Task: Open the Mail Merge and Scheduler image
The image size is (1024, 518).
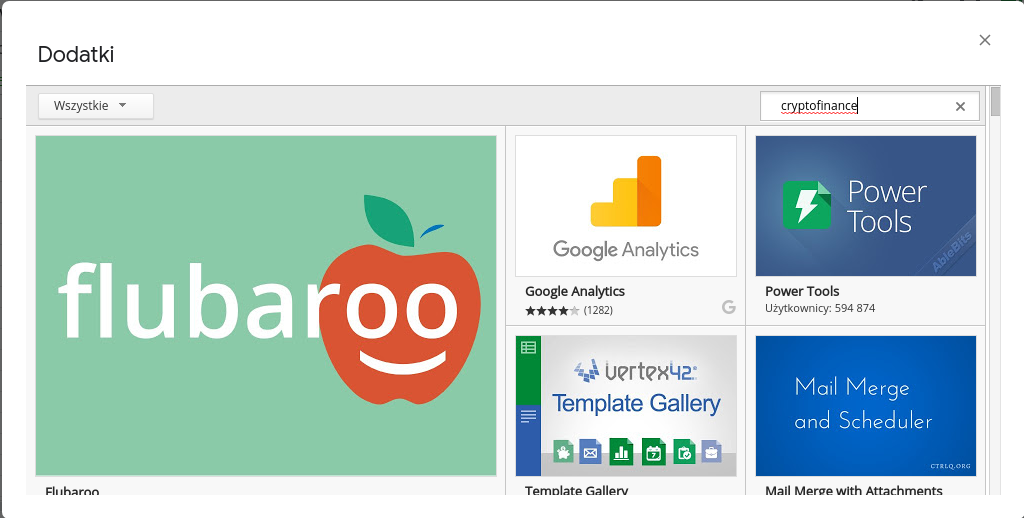Action: [865, 406]
